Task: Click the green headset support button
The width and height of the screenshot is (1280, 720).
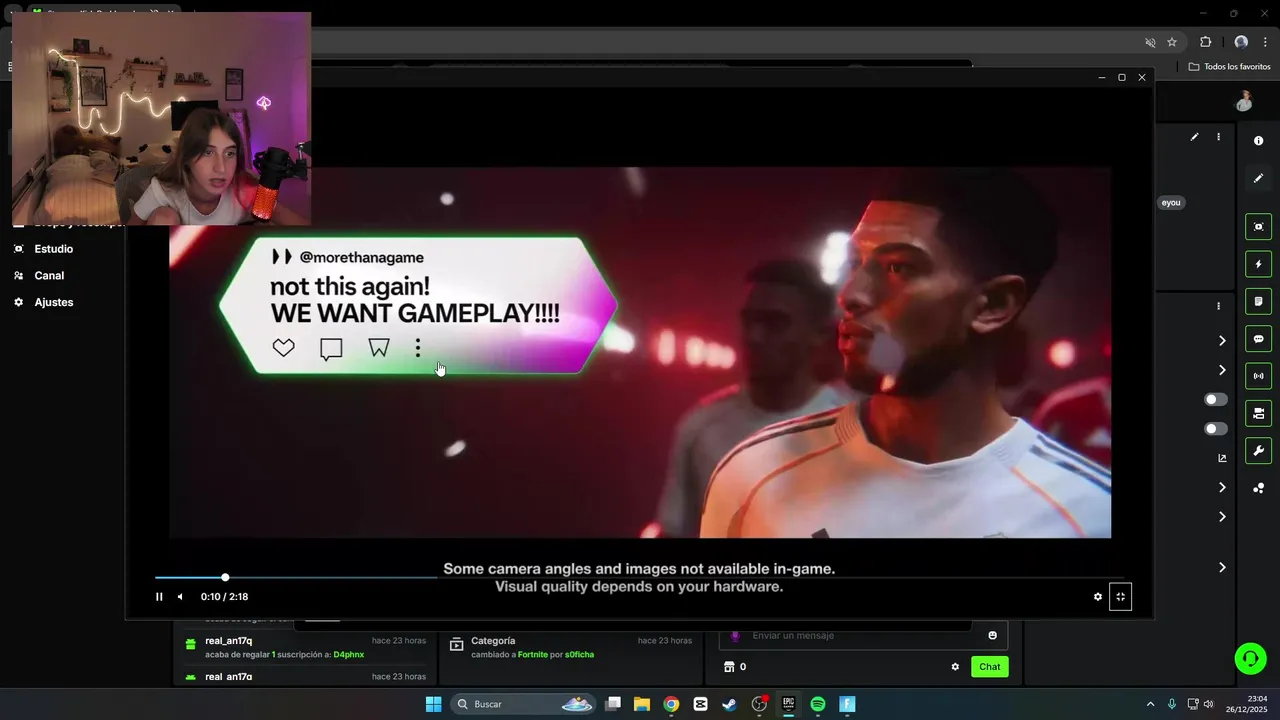Action: click(x=1250, y=658)
